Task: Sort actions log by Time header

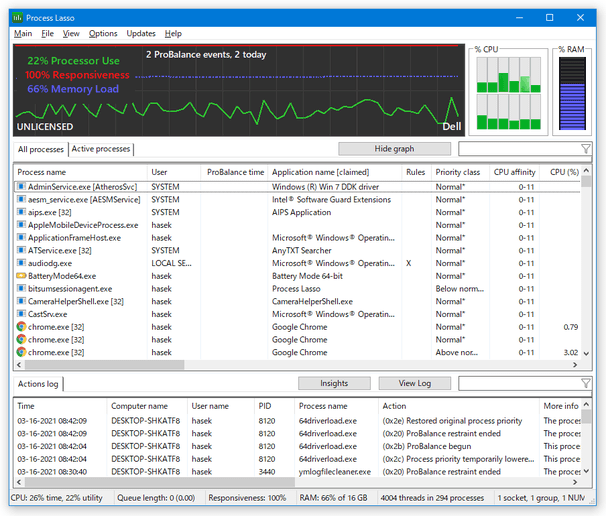Action: click(x=60, y=406)
